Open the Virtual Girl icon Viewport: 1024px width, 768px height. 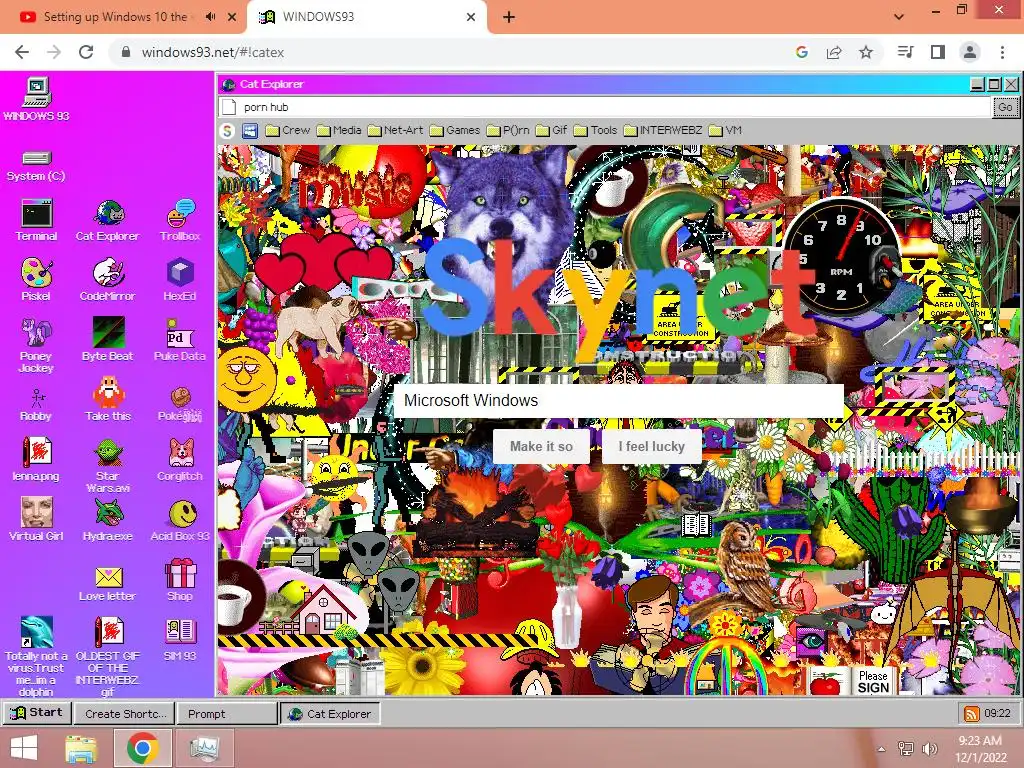36,520
